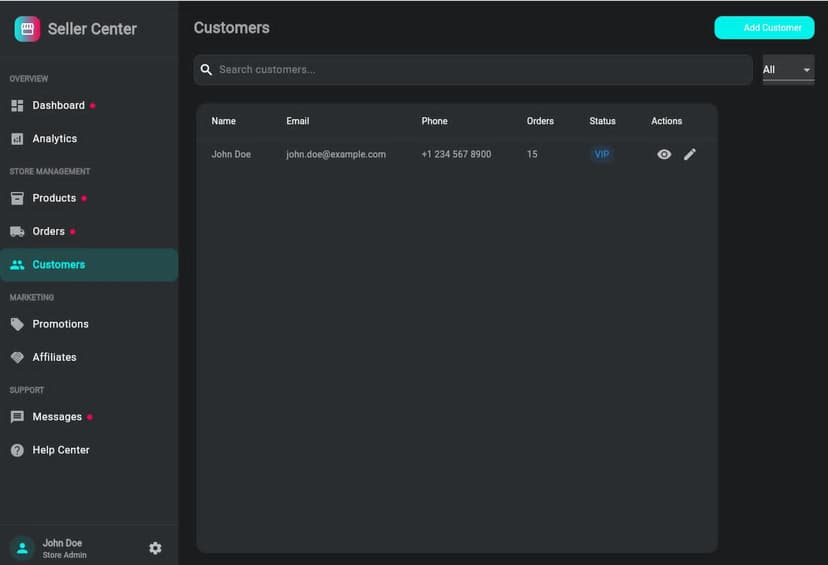Viewport: 828px width, 565px height.
Task: Go to the Affiliates page
Action: (54, 357)
